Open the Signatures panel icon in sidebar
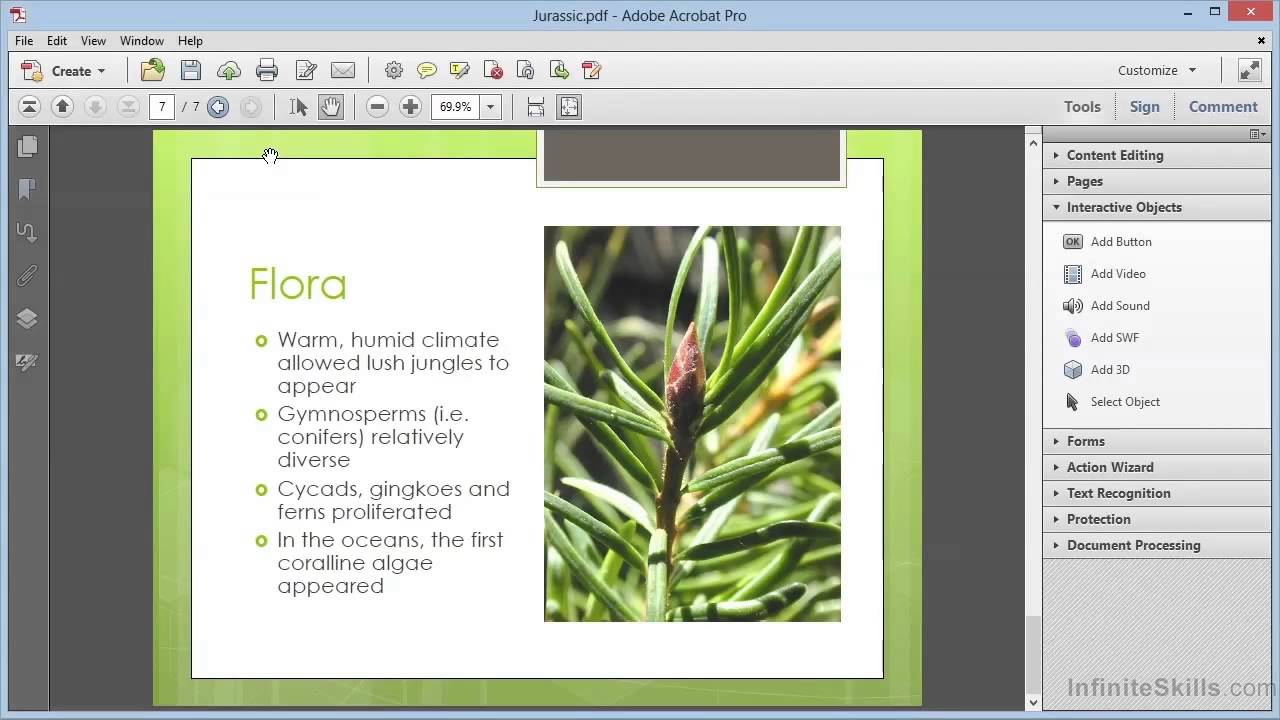Viewport: 1280px width, 720px height. 27,362
